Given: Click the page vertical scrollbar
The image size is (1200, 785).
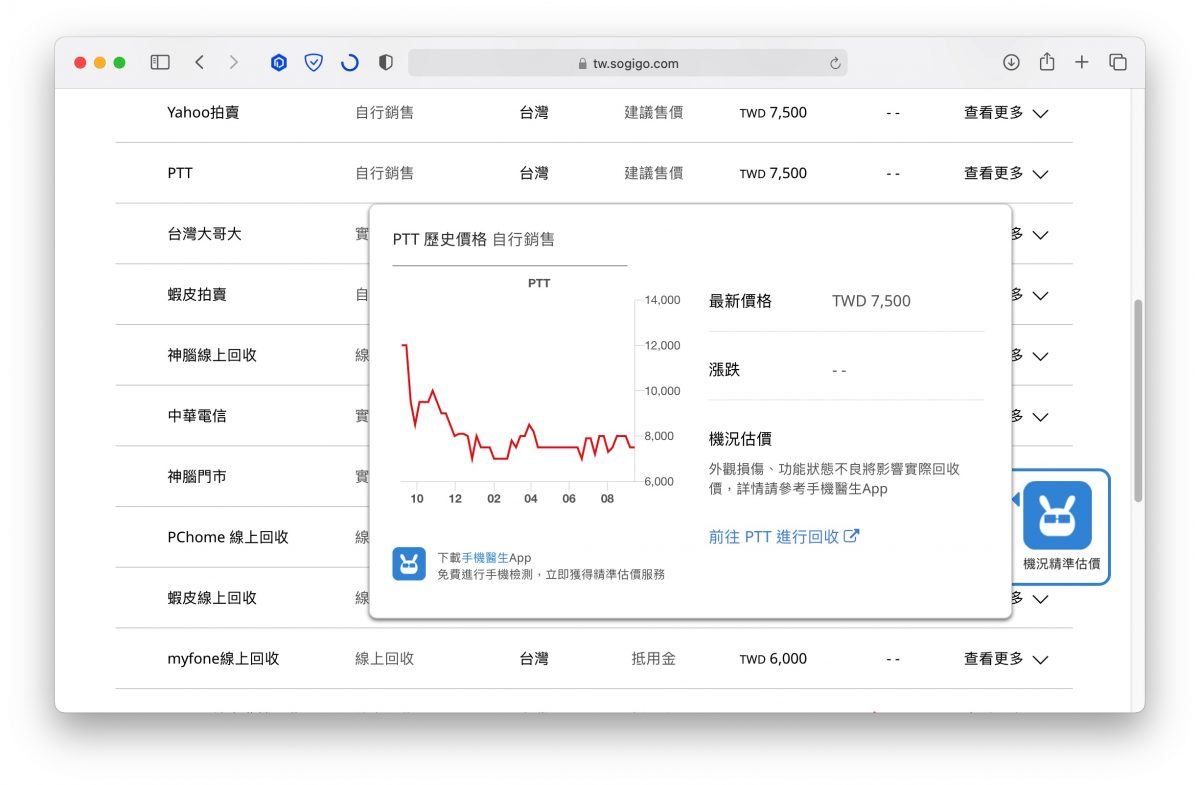Looking at the screenshot, I should point(1137,400).
